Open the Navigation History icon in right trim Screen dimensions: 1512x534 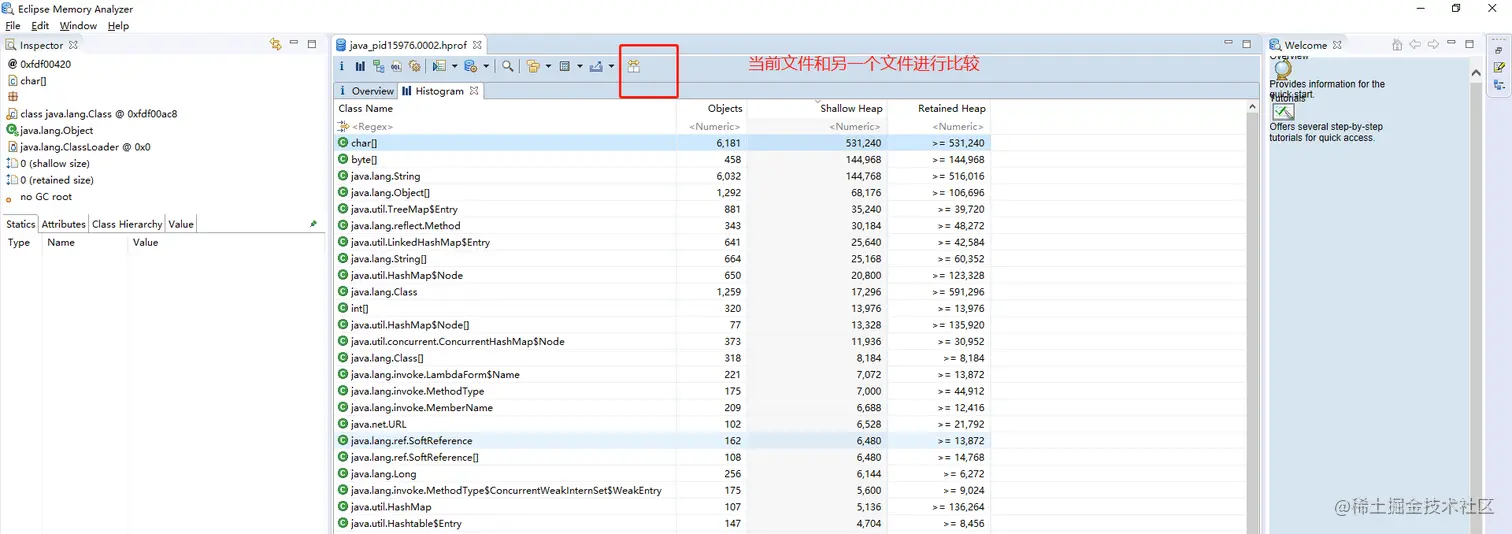click(x=1499, y=85)
